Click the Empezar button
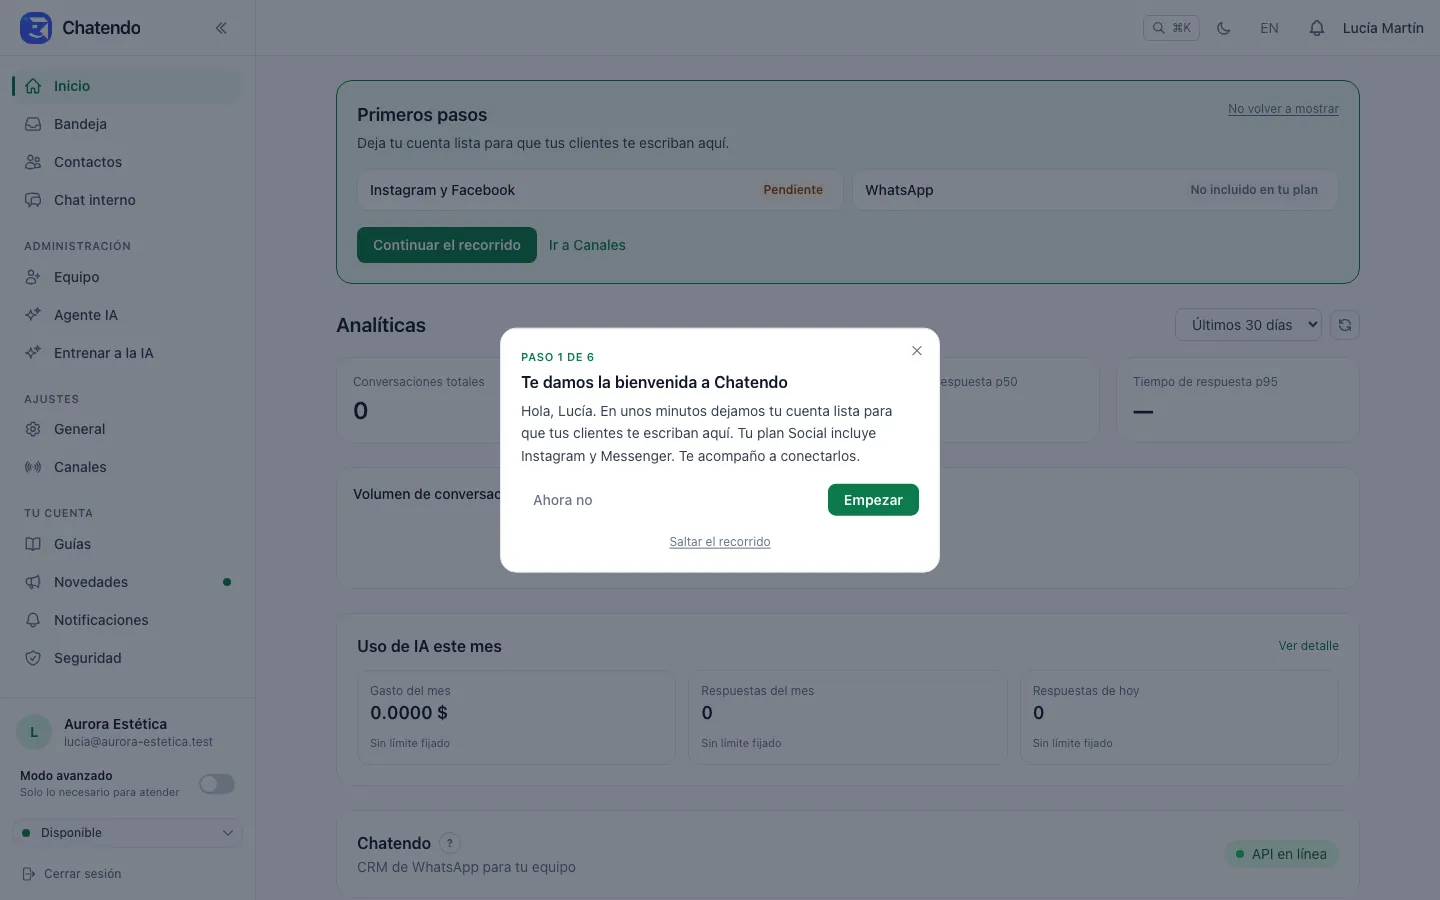 point(873,500)
